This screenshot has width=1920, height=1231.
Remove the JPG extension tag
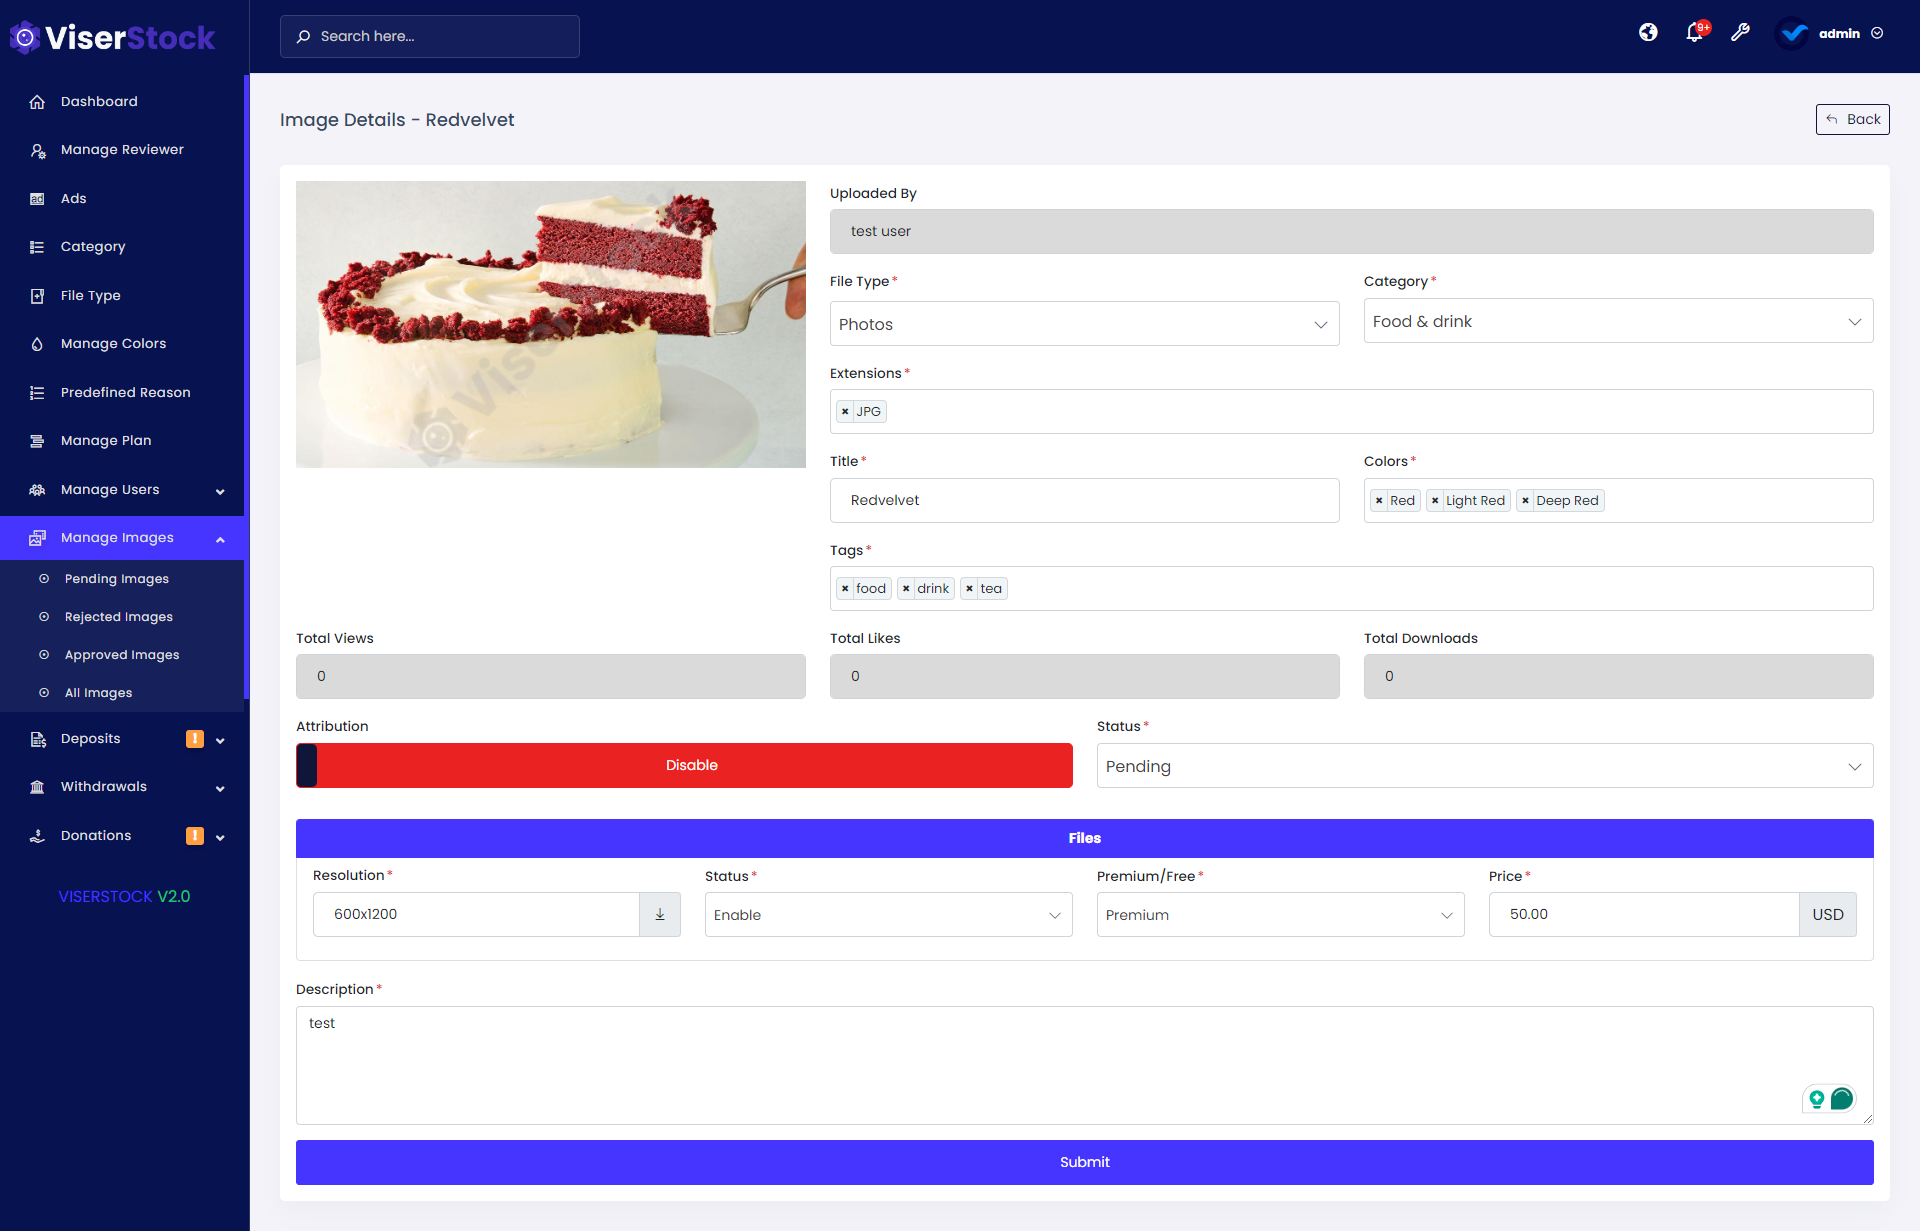coord(846,411)
